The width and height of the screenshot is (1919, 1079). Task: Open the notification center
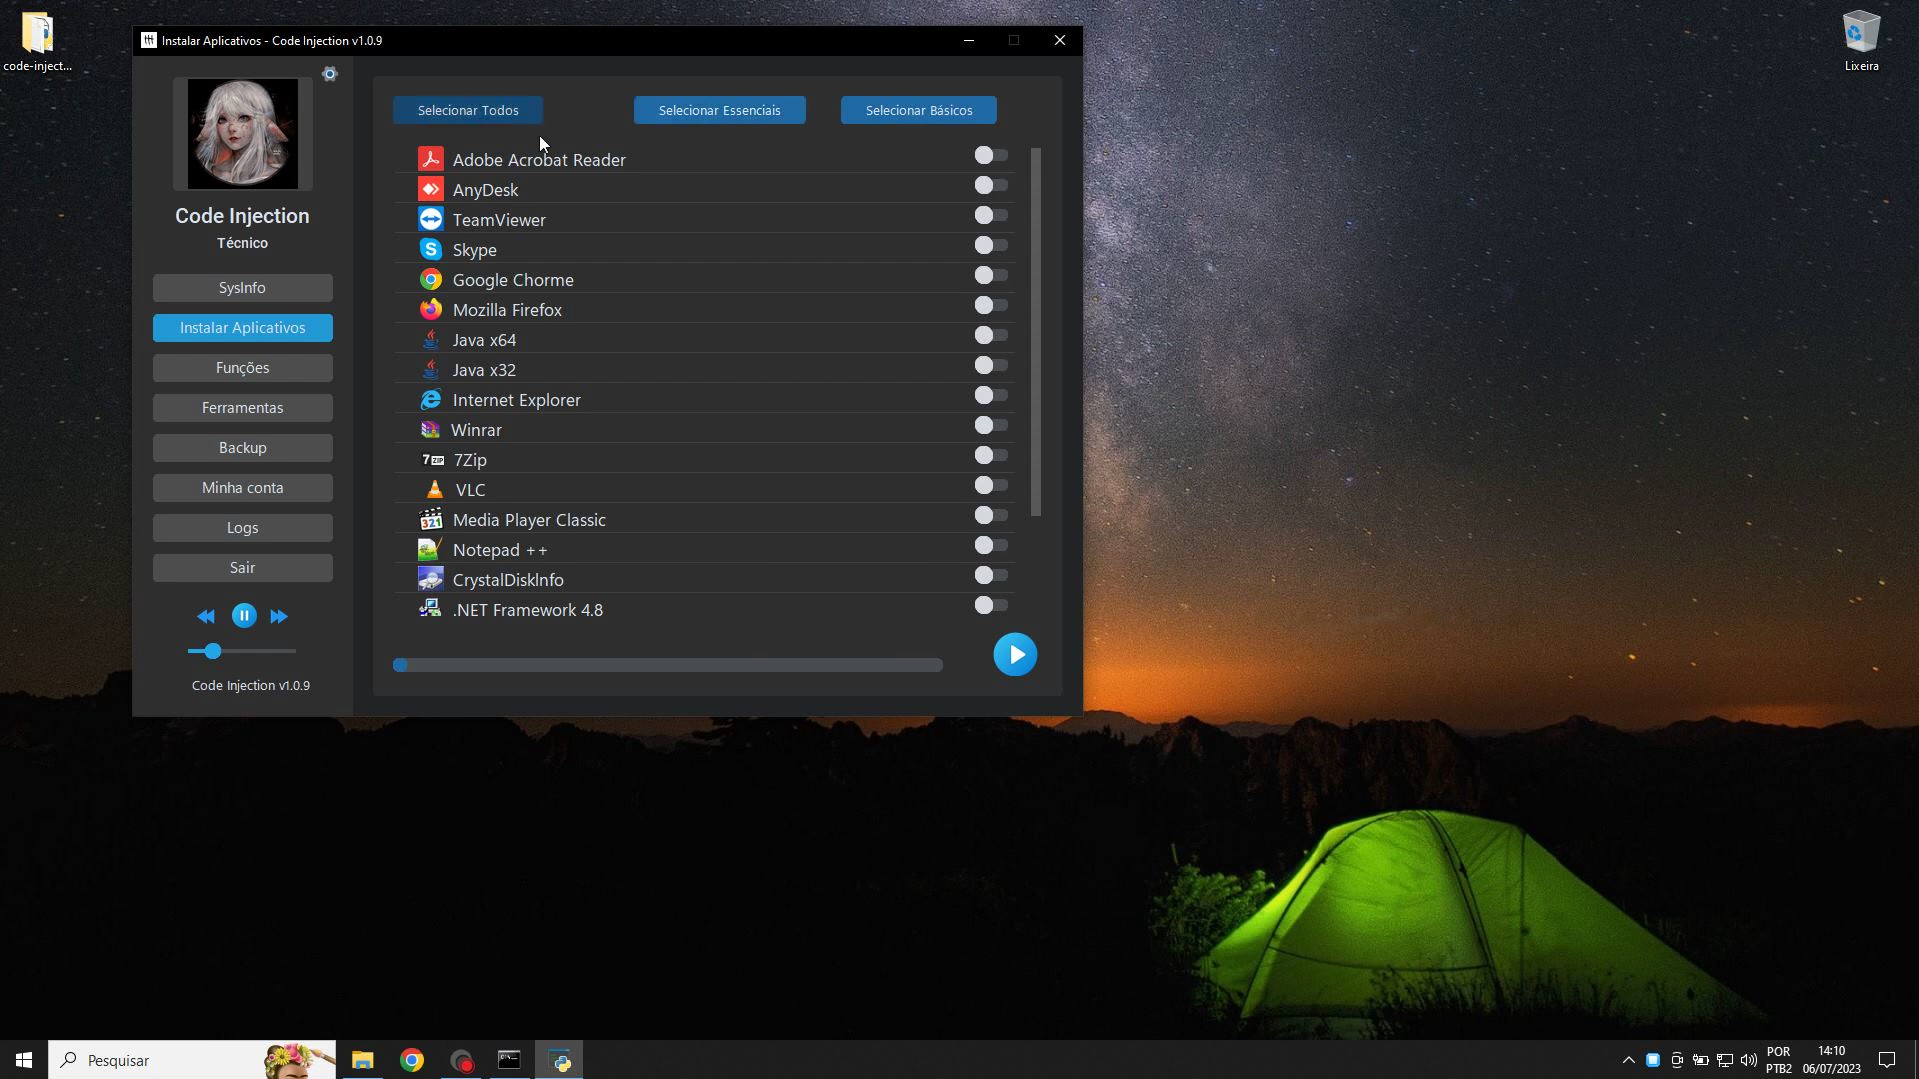tap(1887, 1060)
